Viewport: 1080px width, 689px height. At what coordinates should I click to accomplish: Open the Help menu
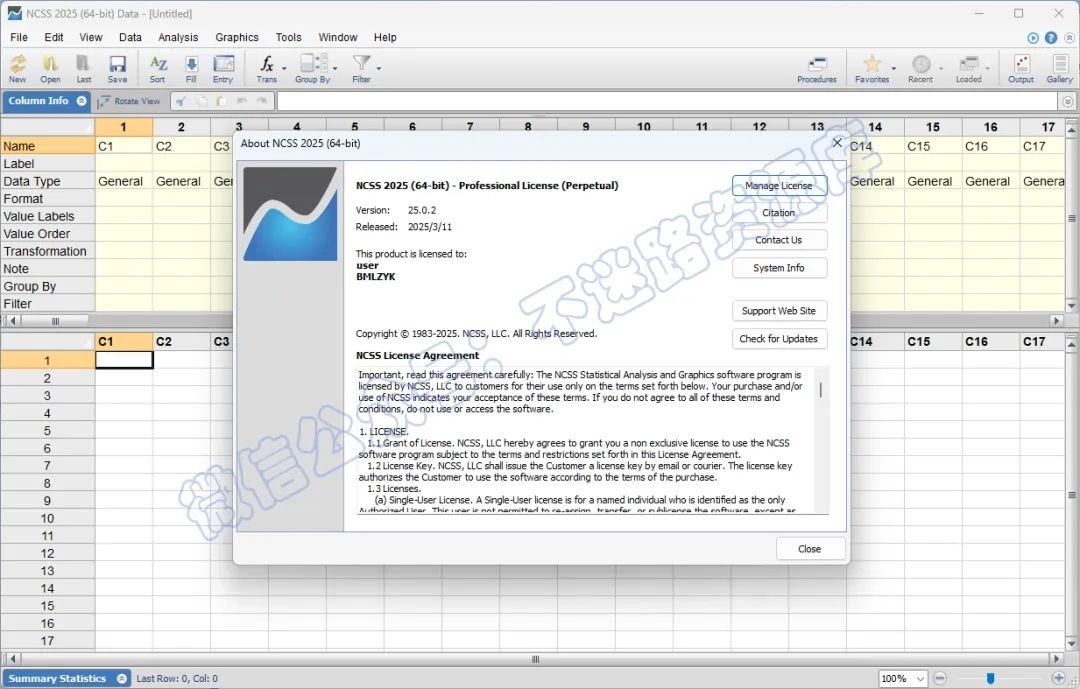click(385, 37)
